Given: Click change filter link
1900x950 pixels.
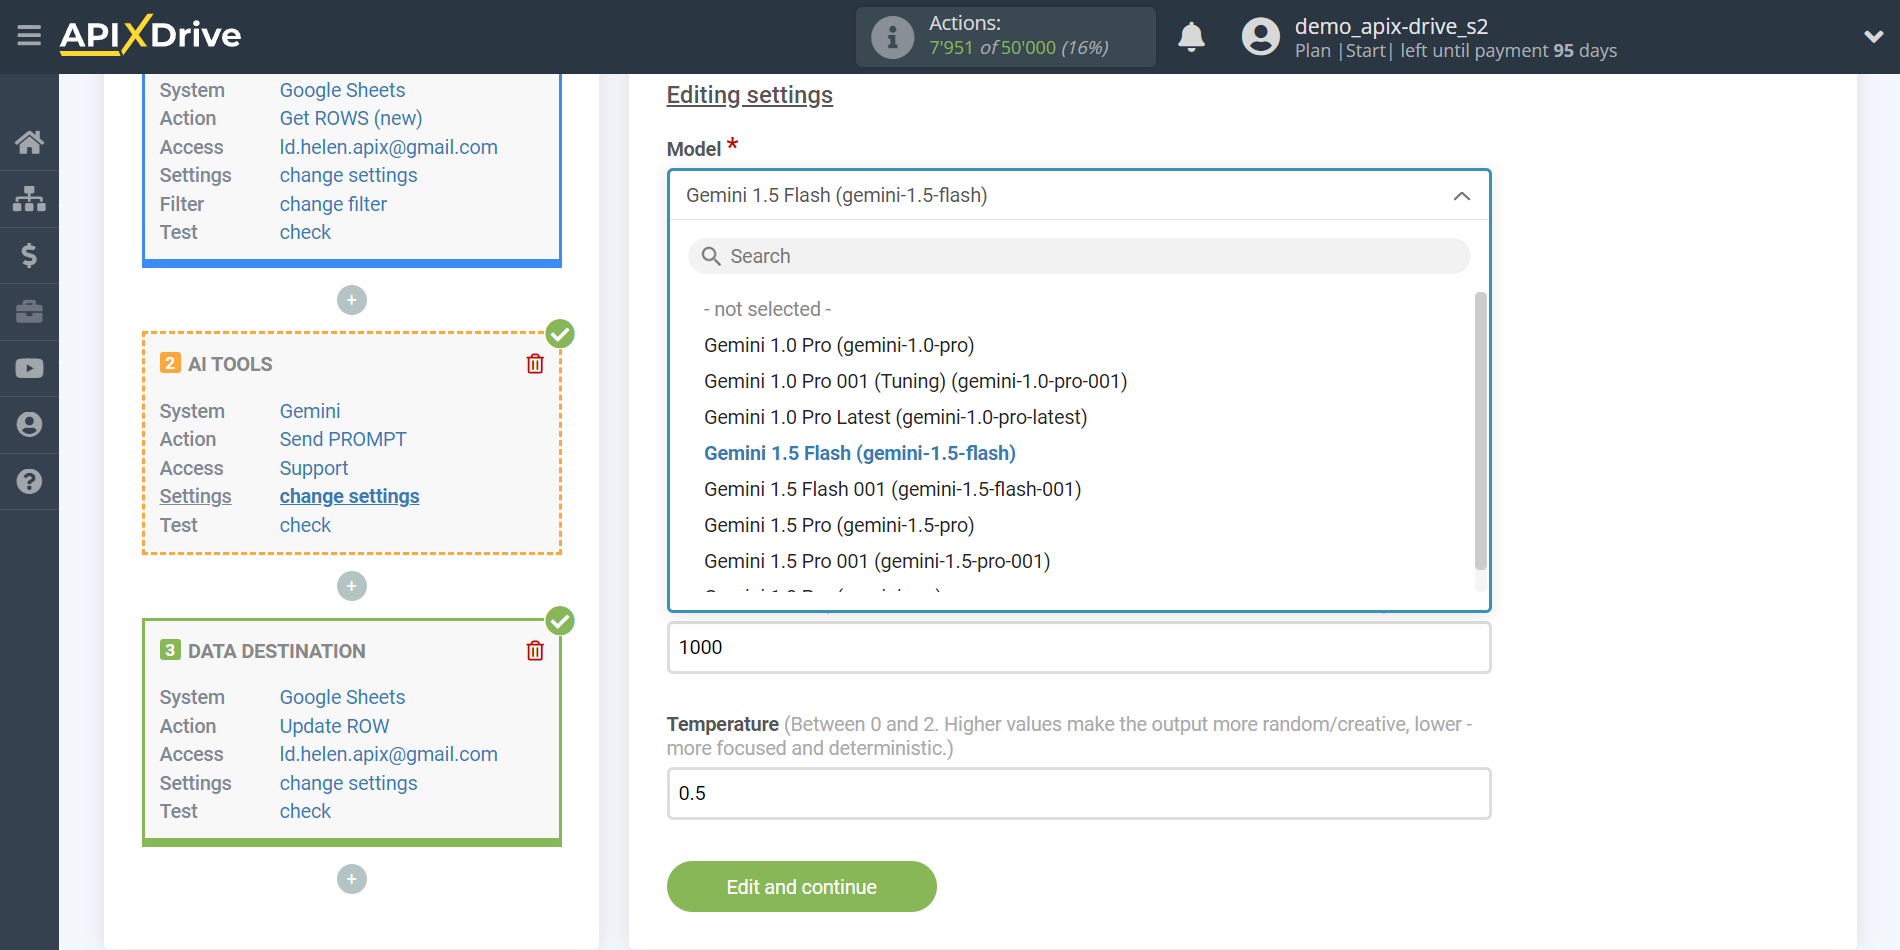Looking at the screenshot, I should [333, 204].
